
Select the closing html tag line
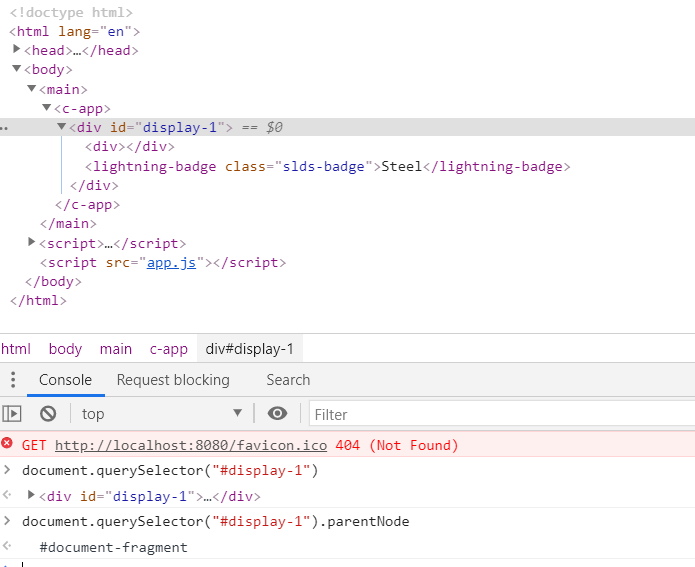click(x=38, y=301)
